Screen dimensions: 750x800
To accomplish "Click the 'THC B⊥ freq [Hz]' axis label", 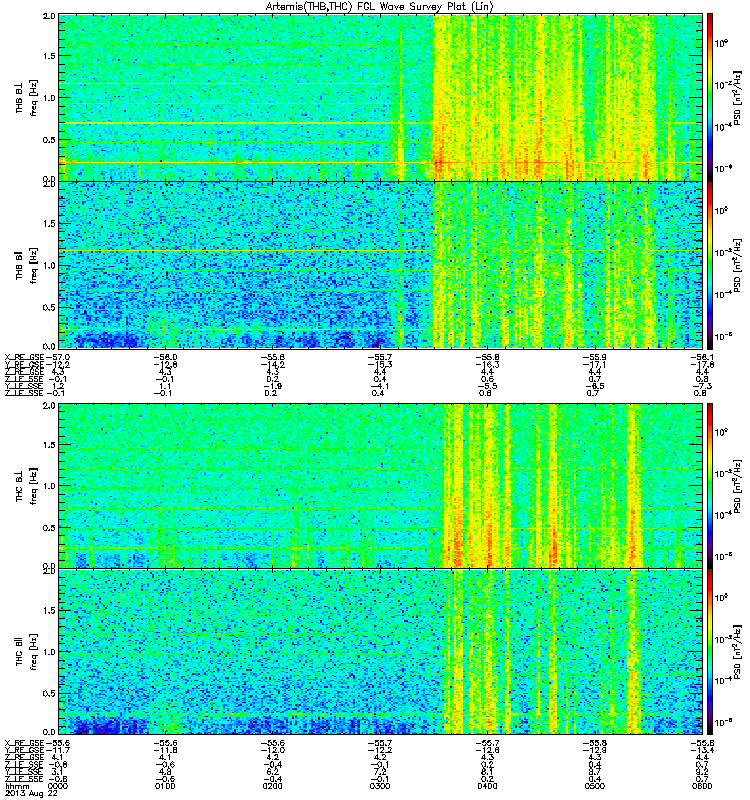I will (x=26, y=486).
